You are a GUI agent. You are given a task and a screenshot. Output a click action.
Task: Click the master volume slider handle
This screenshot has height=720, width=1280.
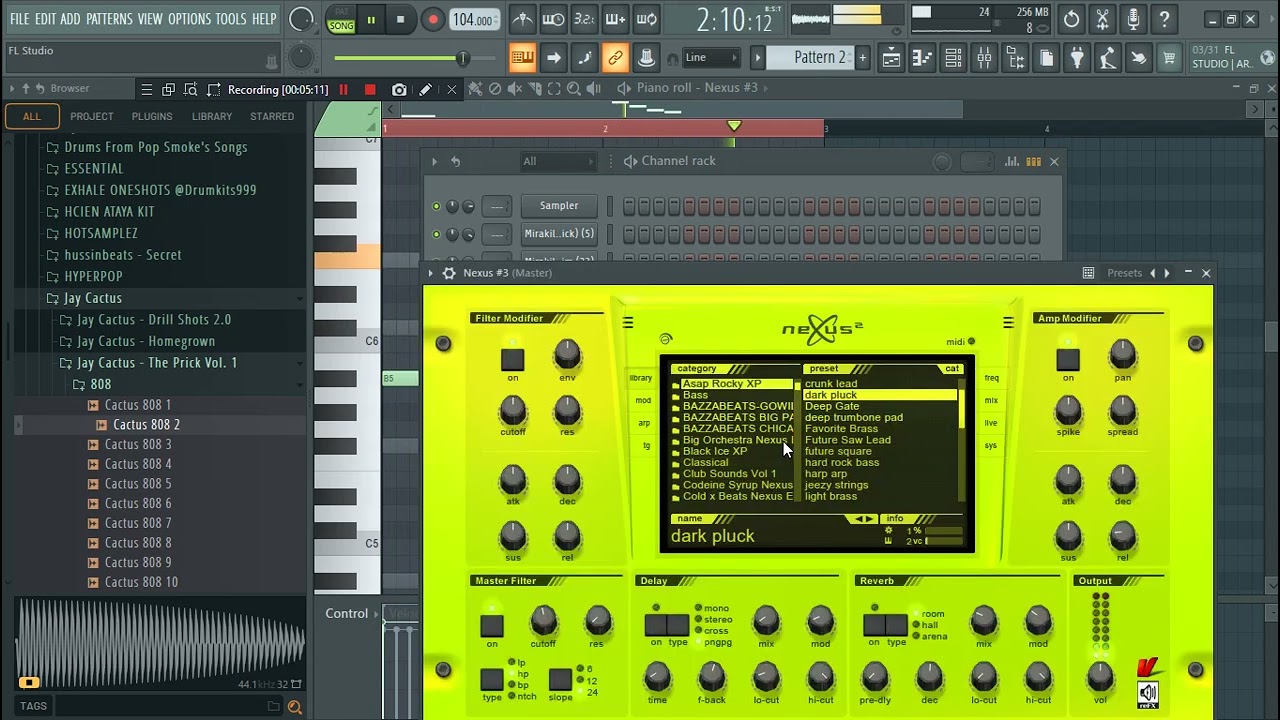tap(462, 59)
